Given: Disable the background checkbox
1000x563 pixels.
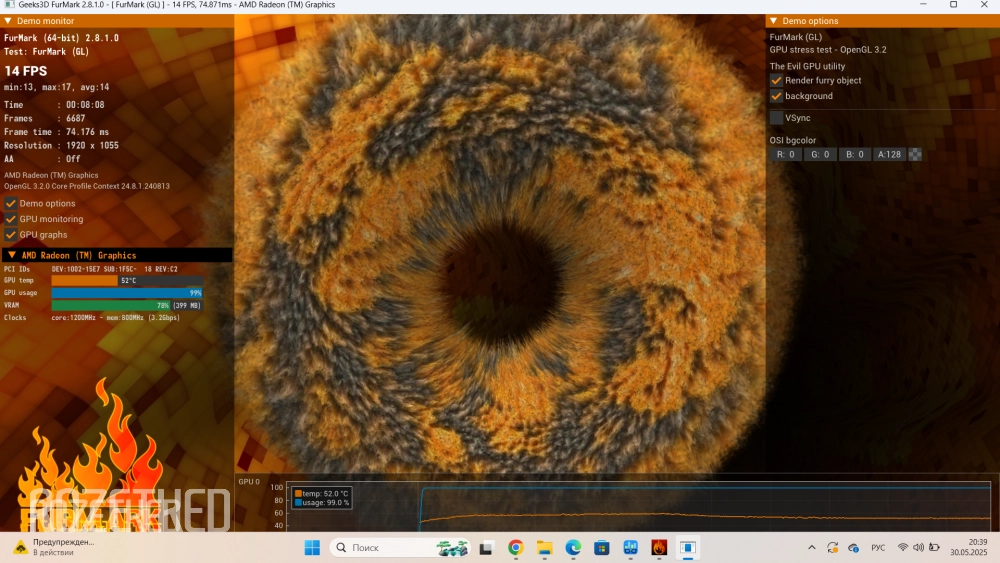Looking at the screenshot, I should [776, 96].
